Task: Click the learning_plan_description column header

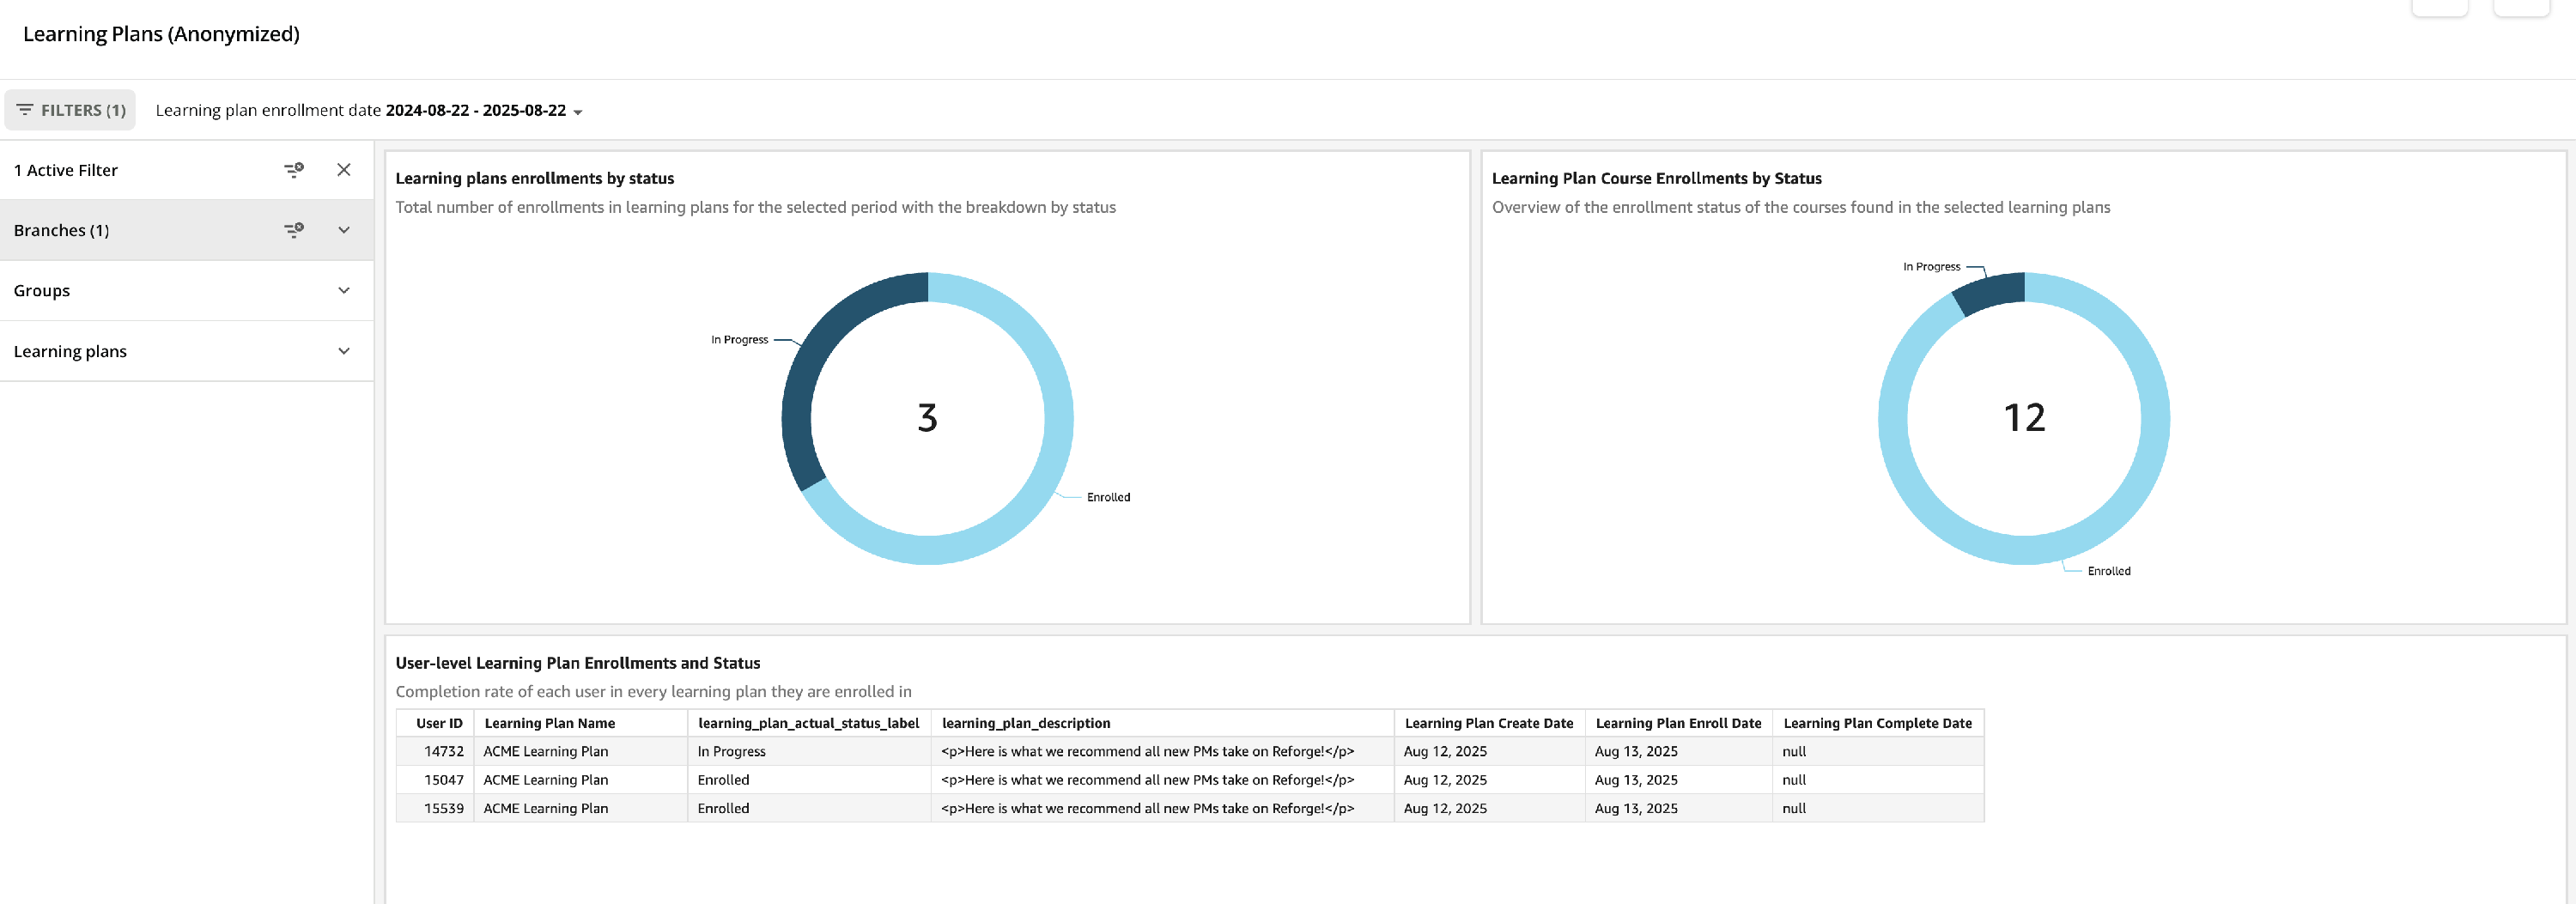Action: click(x=1026, y=723)
